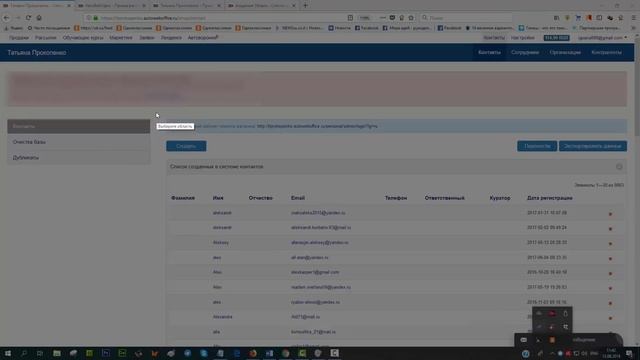Delete the afanasjev.aleksey@yandex.ru contact red icon
Image resolution: width=640 pixels, height=360 pixels.
coord(610,243)
